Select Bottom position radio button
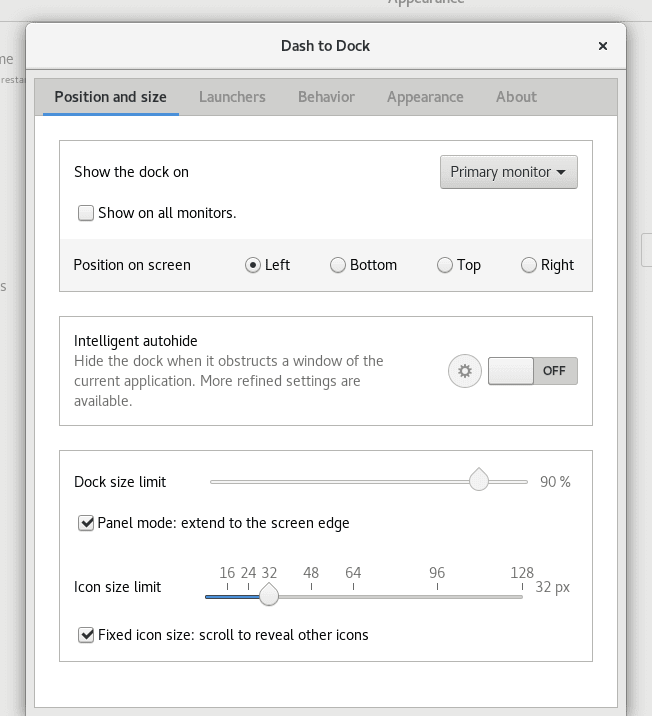Screen dimensions: 652x716 (x=338, y=265)
